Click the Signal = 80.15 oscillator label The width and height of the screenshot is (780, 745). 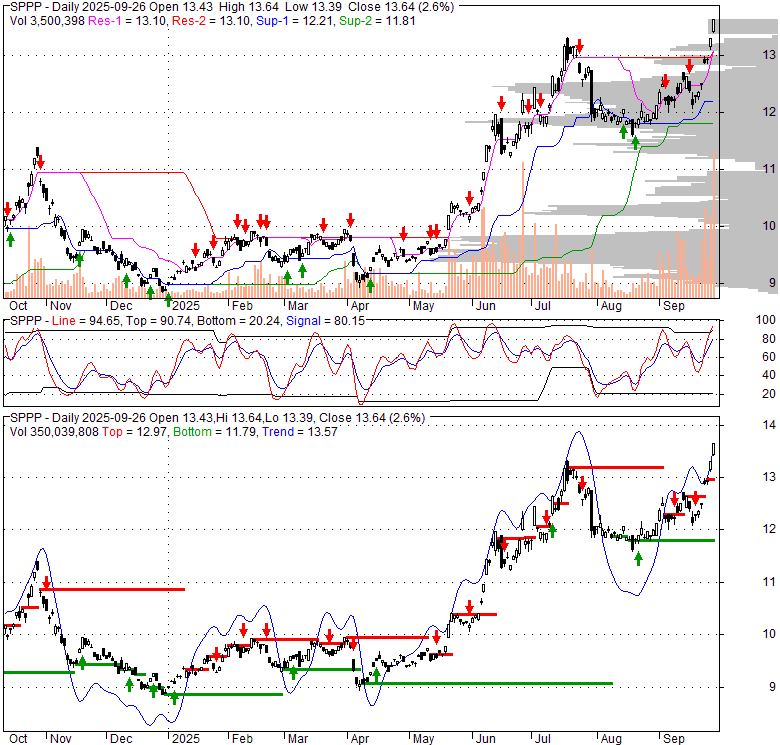pos(325,321)
